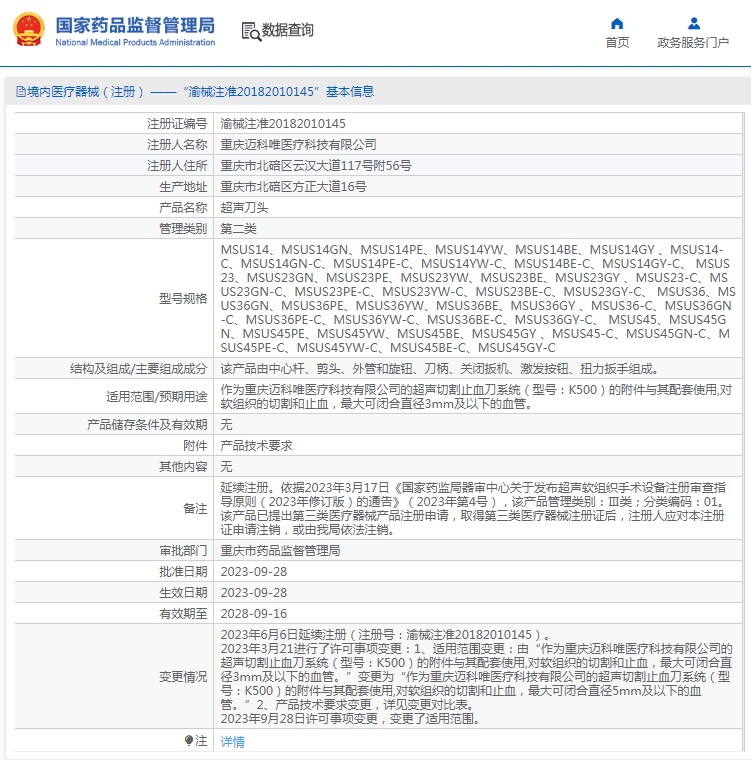Click the 注册人名称 row label
This screenshot has width=751, height=760.
click(x=177, y=144)
